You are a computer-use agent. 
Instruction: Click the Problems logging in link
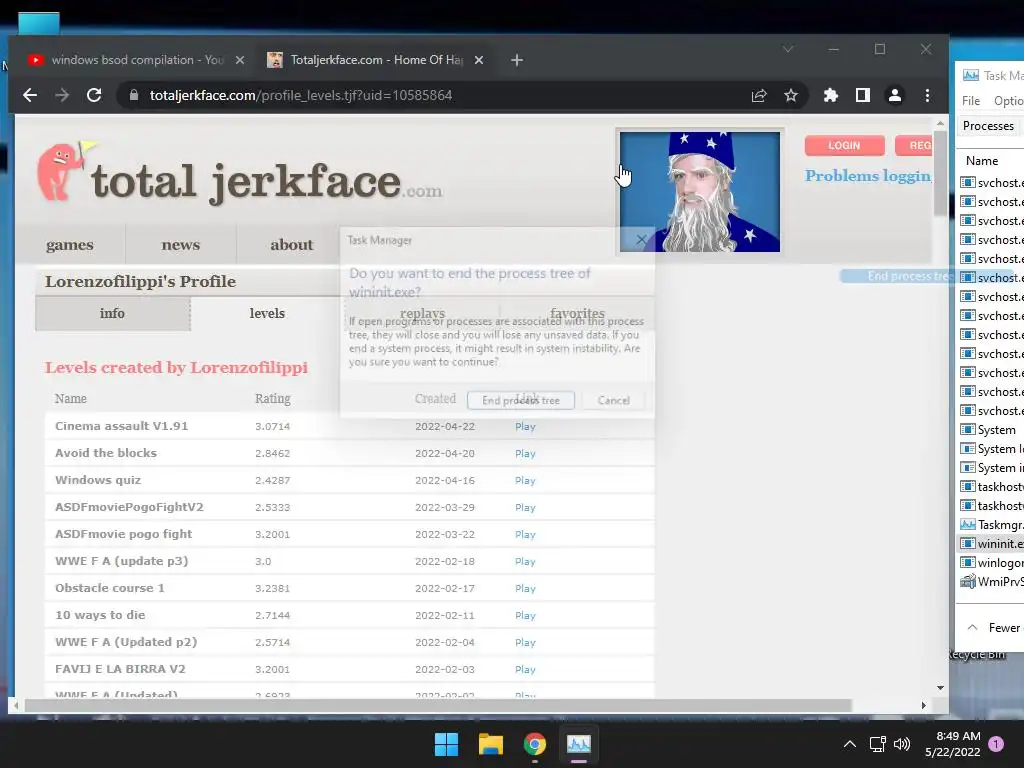(x=868, y=176)
